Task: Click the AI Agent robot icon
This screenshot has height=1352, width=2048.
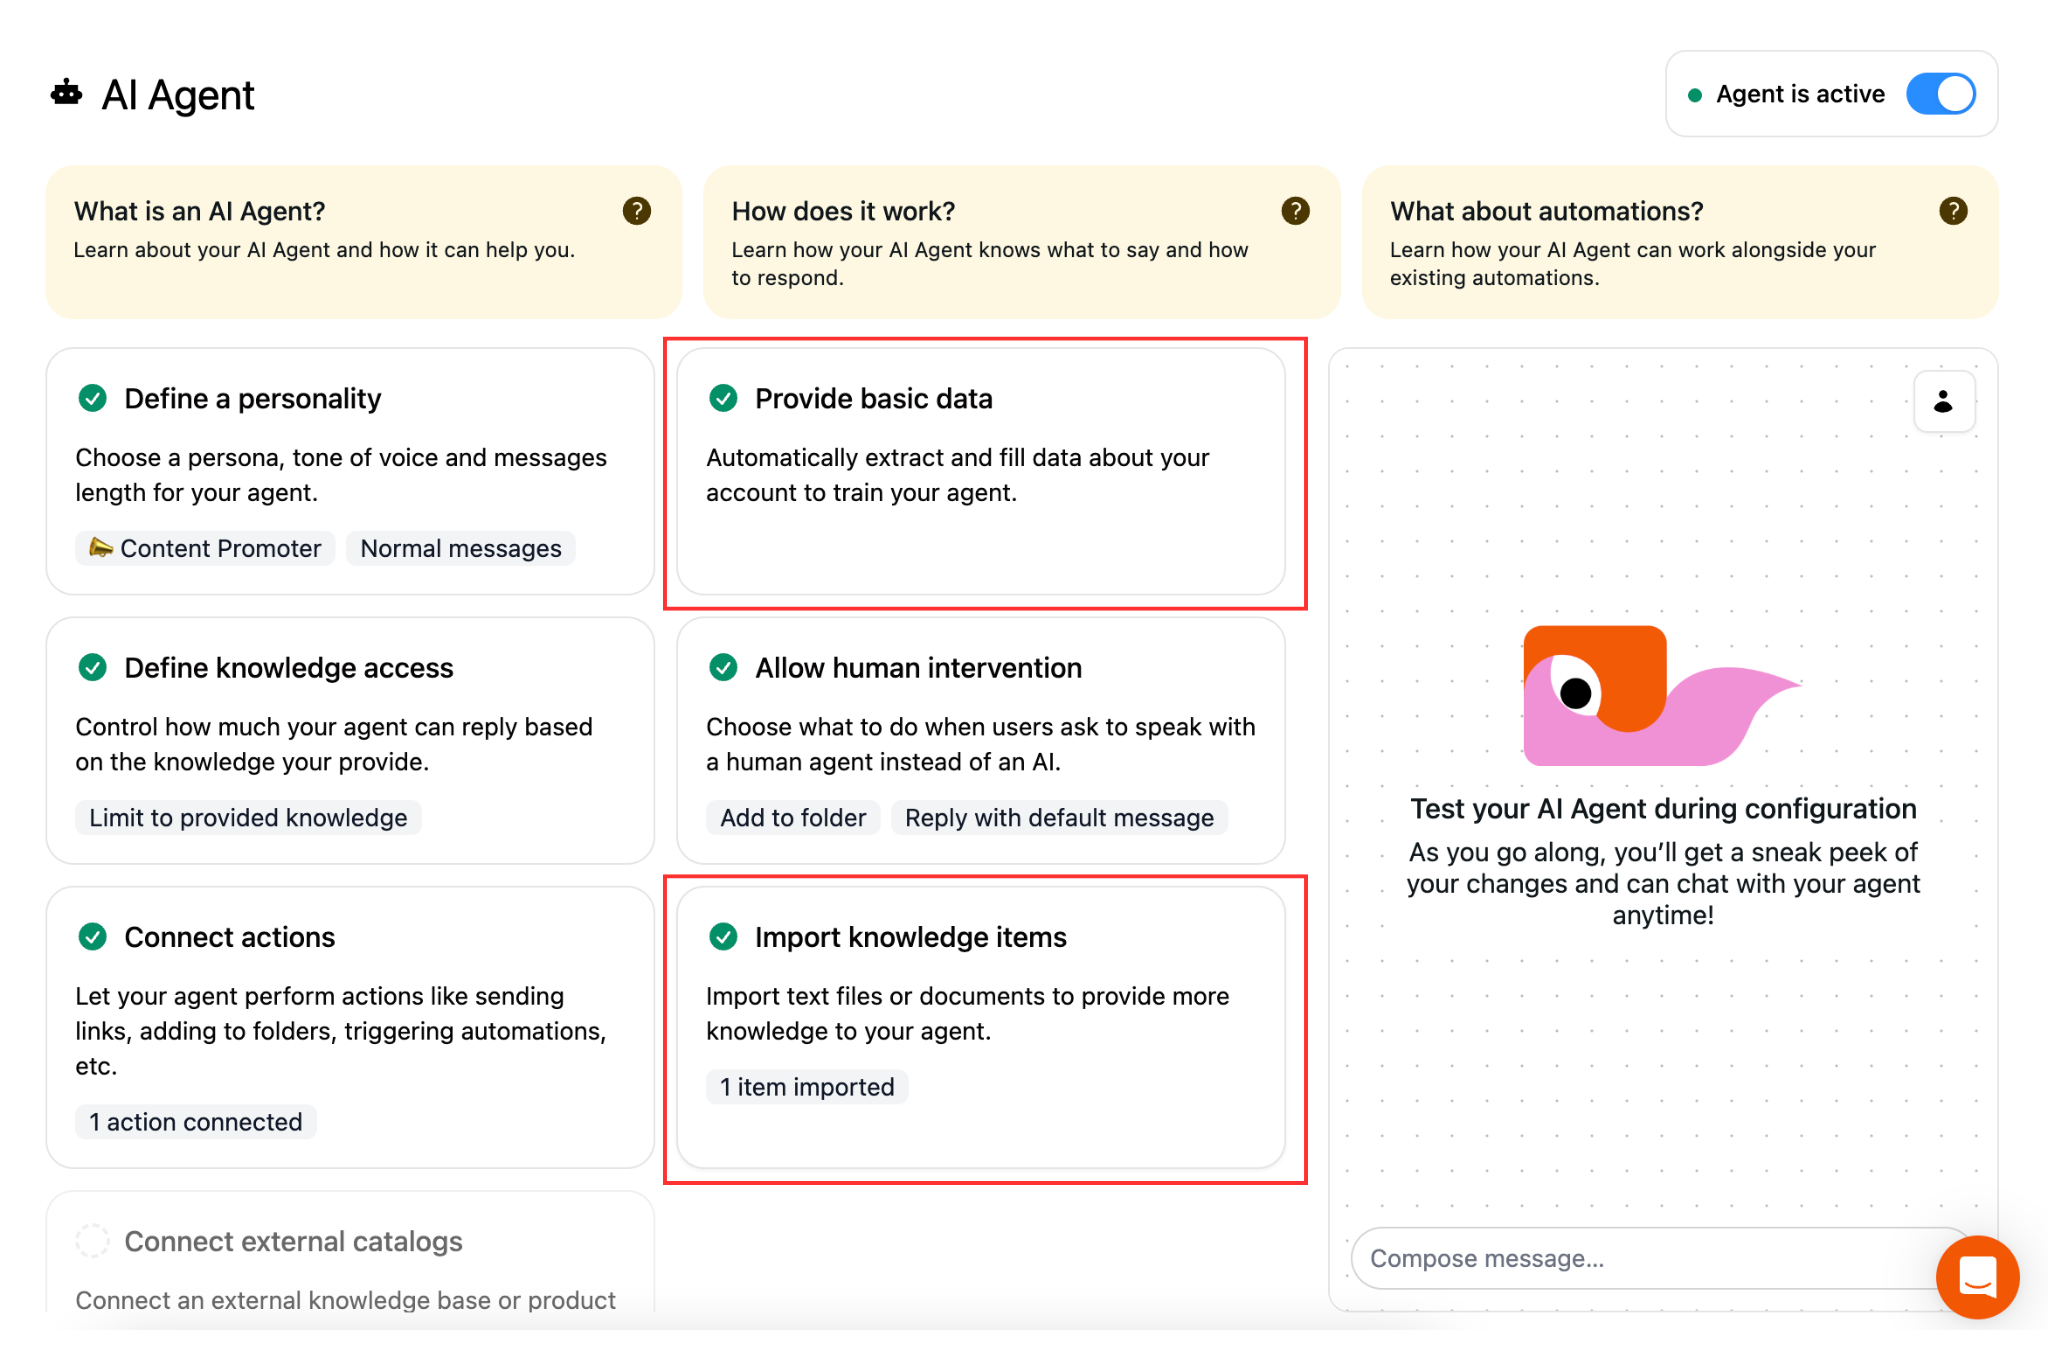Action: point(67,94)
